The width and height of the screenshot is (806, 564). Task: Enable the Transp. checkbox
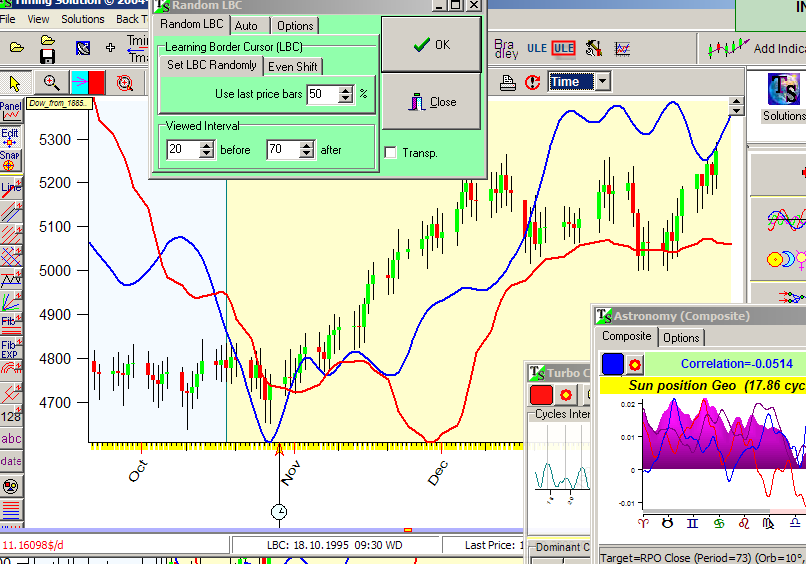391,152
